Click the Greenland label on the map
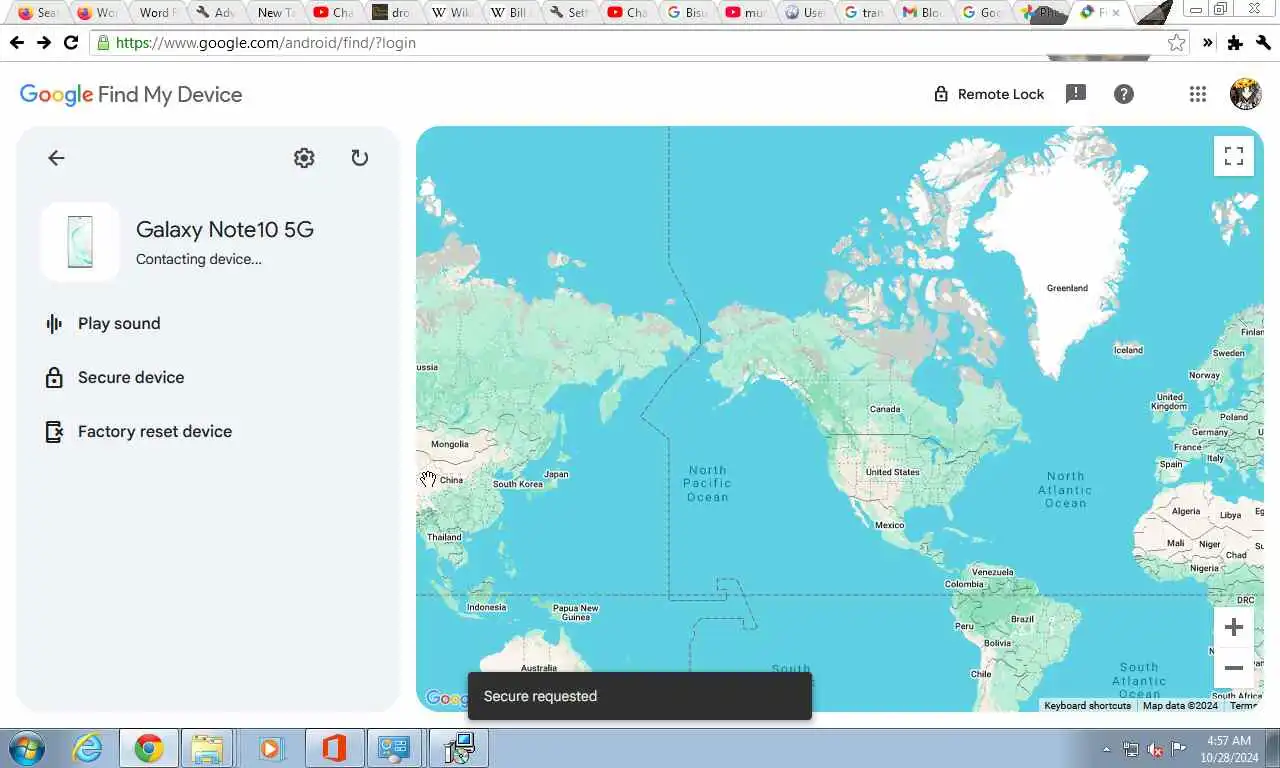 point(1067,288)
